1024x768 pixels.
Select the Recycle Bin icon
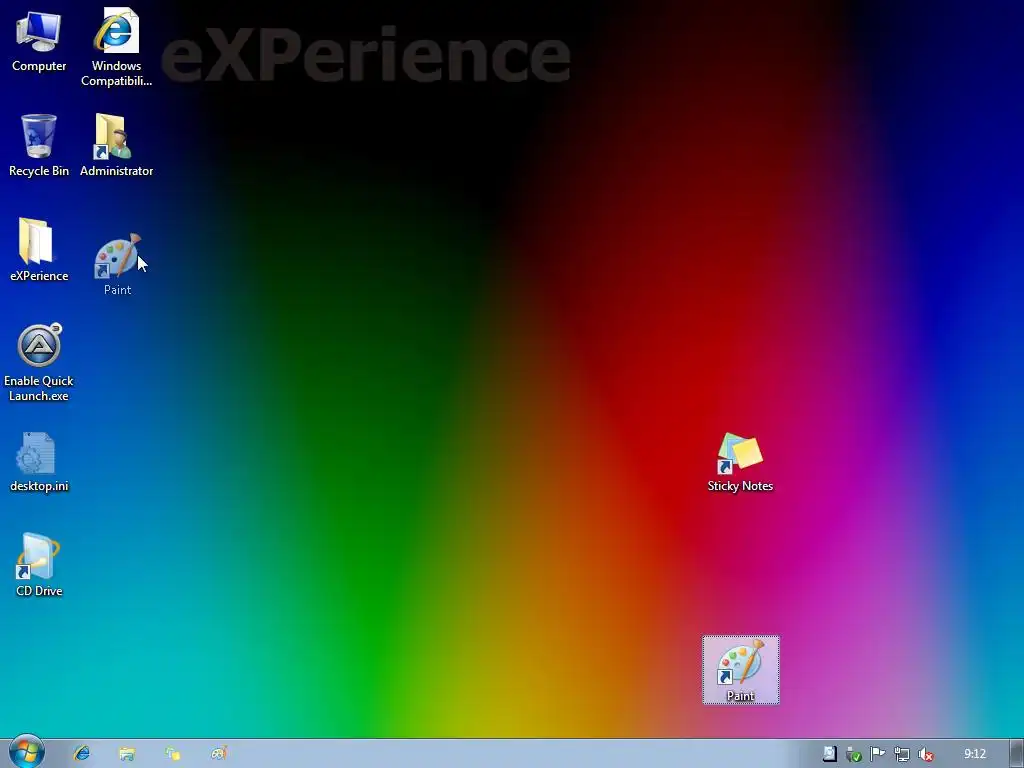tap(39, 145)
